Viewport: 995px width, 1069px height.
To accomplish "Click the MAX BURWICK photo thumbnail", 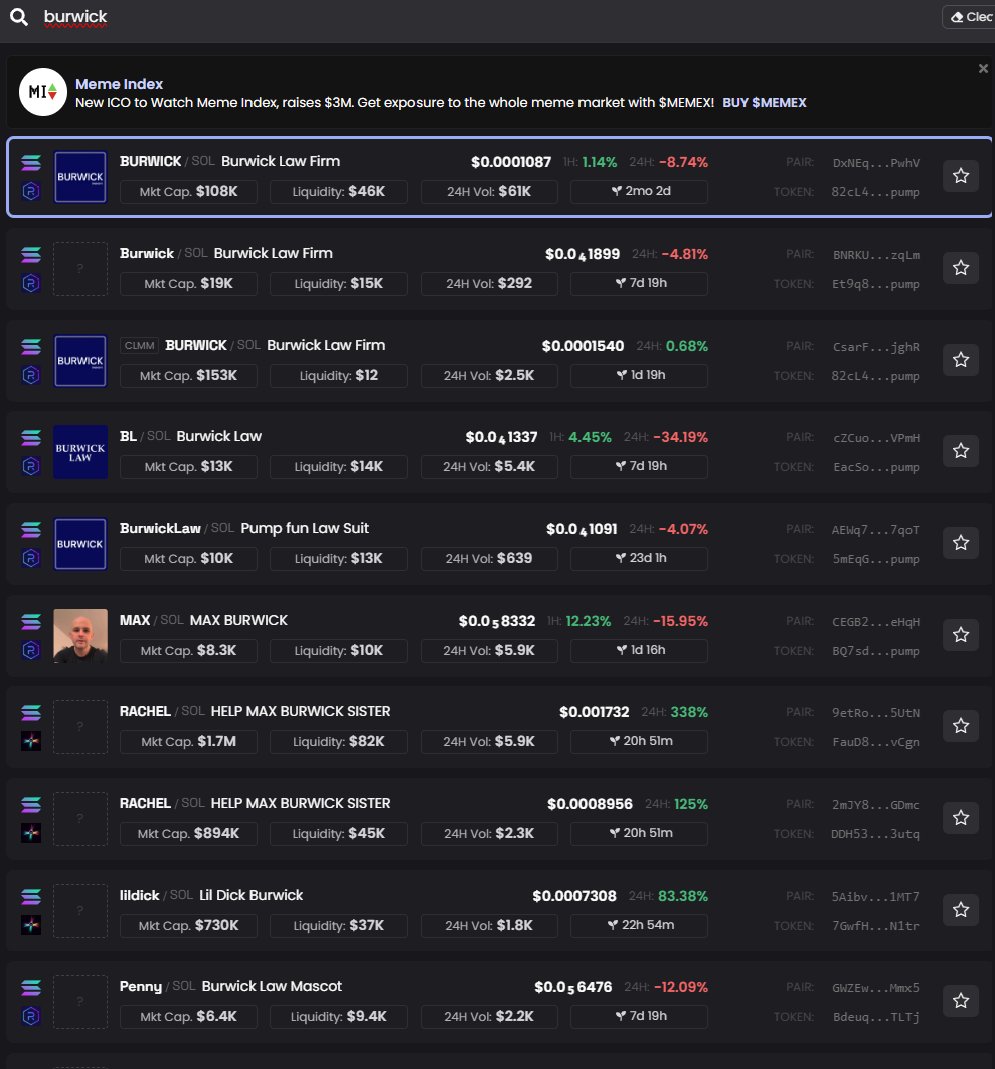I will [x=80, y=635].
